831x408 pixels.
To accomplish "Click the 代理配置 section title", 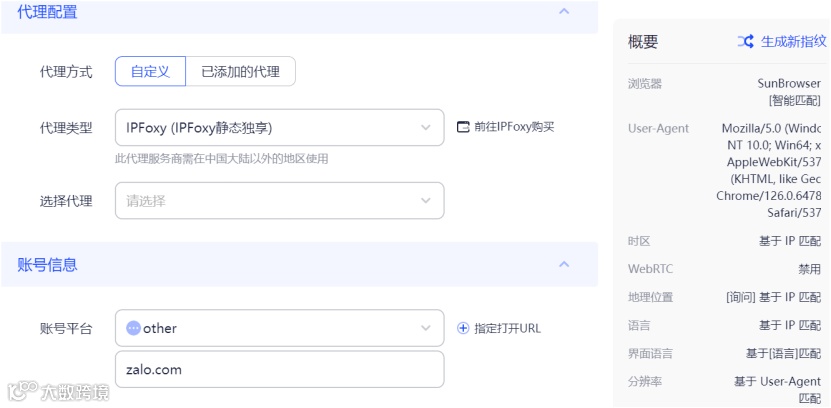I will [x=47, y=12].
